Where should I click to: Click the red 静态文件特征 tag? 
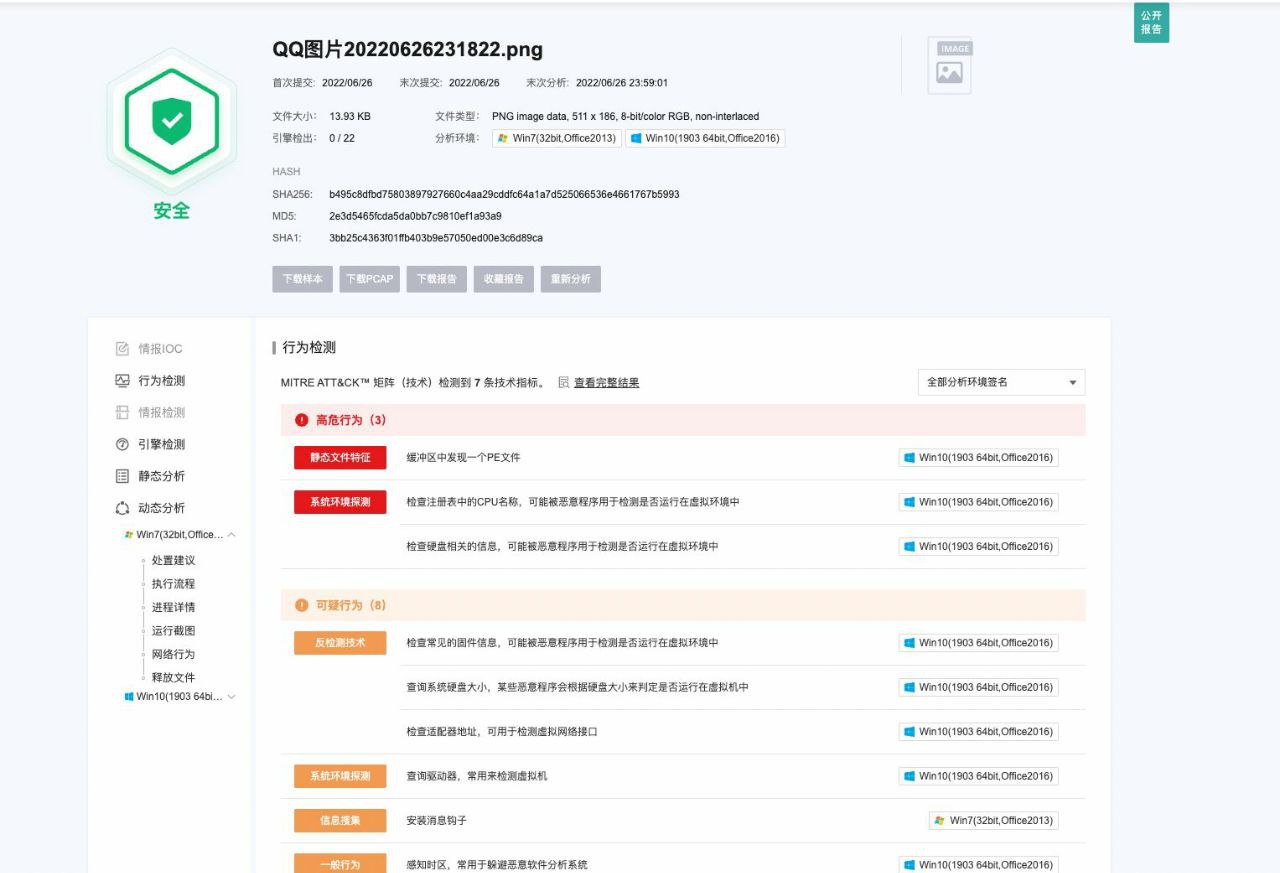click(x=340, y=458)
